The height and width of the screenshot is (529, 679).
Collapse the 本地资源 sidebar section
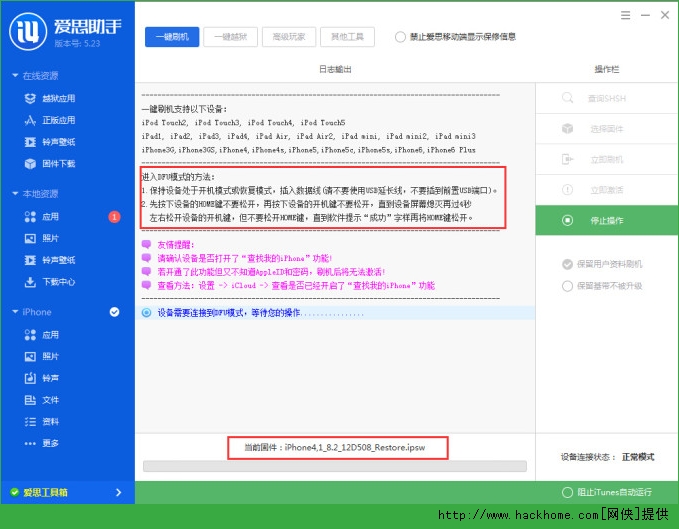14,193
